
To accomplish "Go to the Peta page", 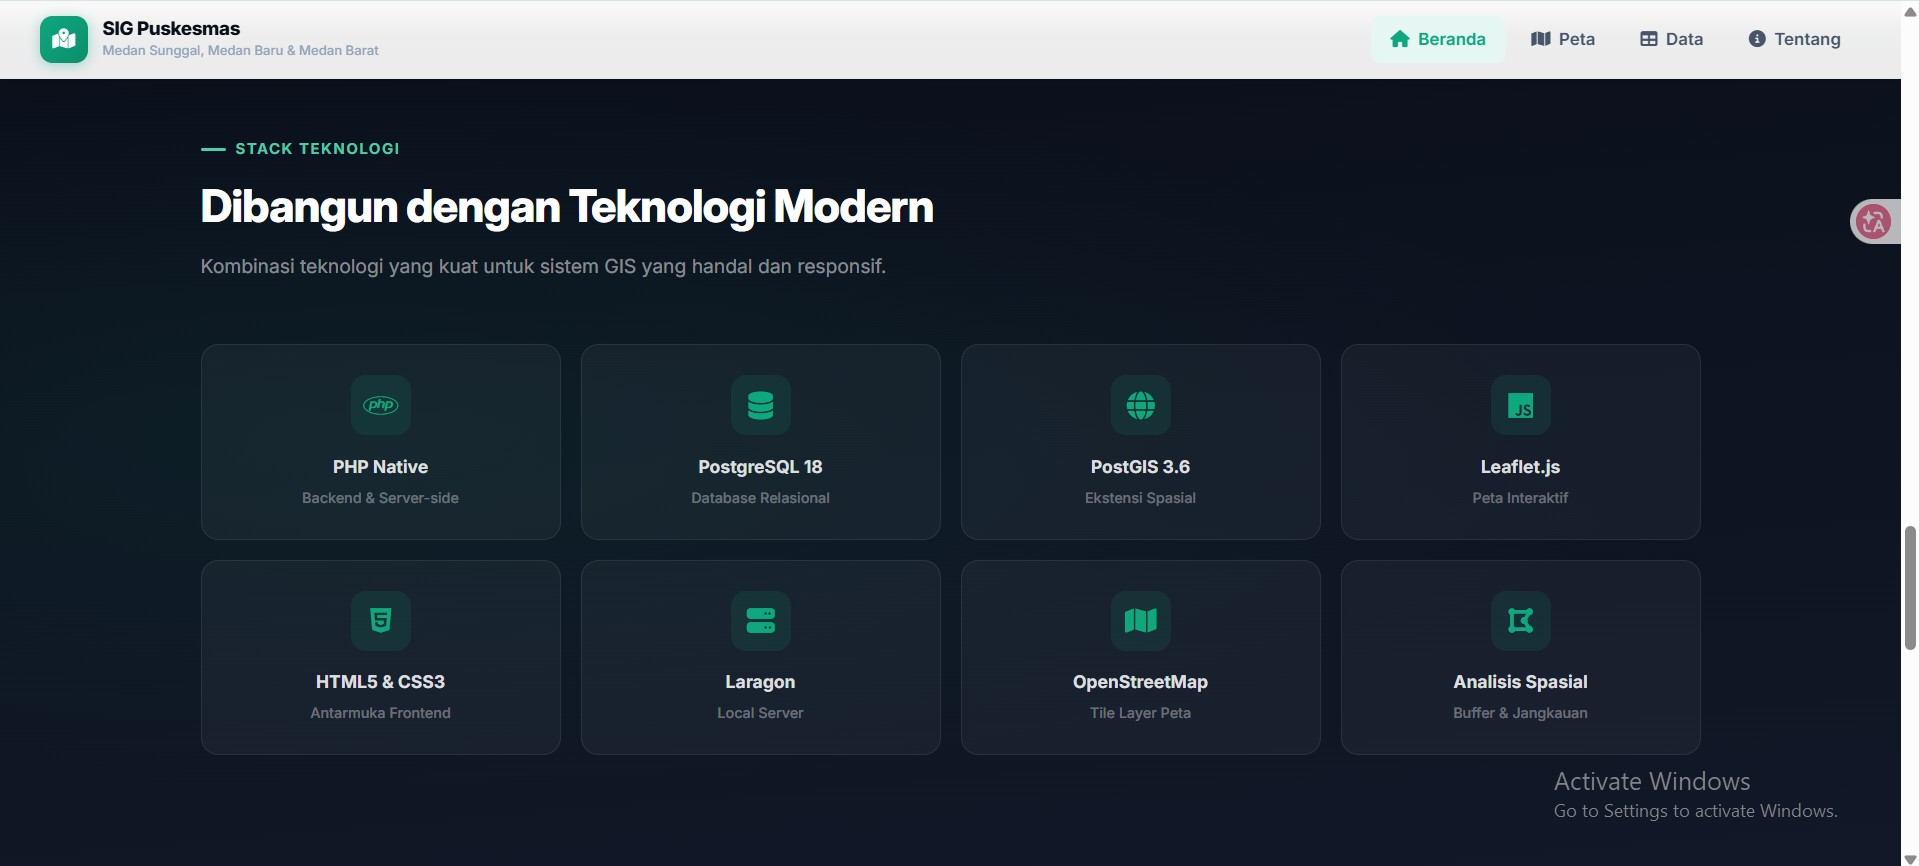I will (1563, 39).
